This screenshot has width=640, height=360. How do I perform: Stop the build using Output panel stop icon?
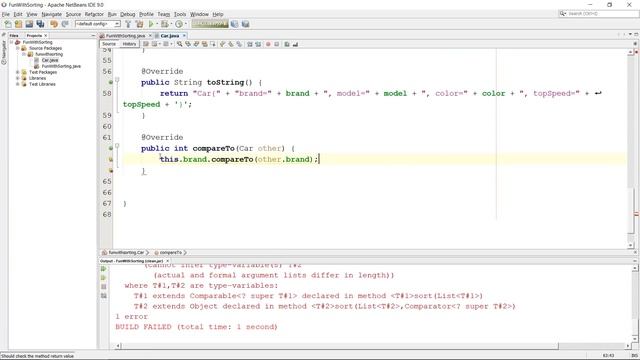pyautogui.click(x=104, y=287)
